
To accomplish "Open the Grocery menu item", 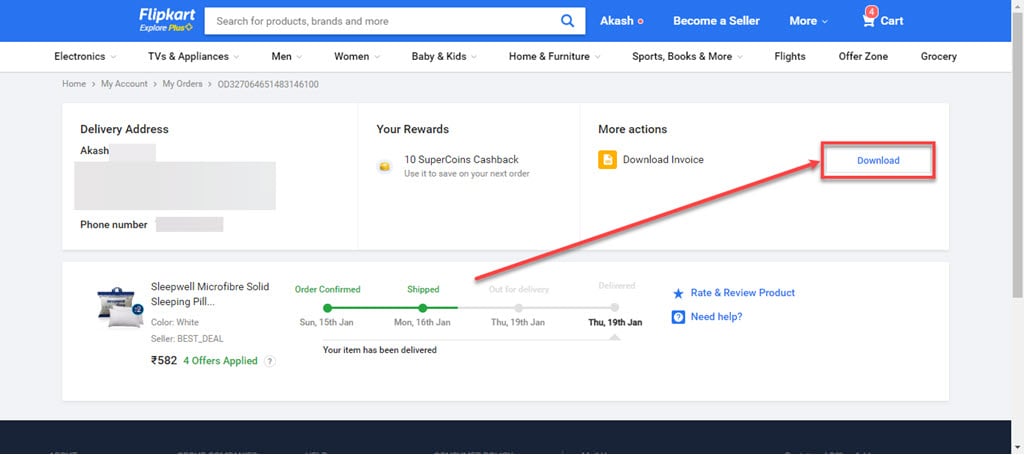I will point(938,56).
